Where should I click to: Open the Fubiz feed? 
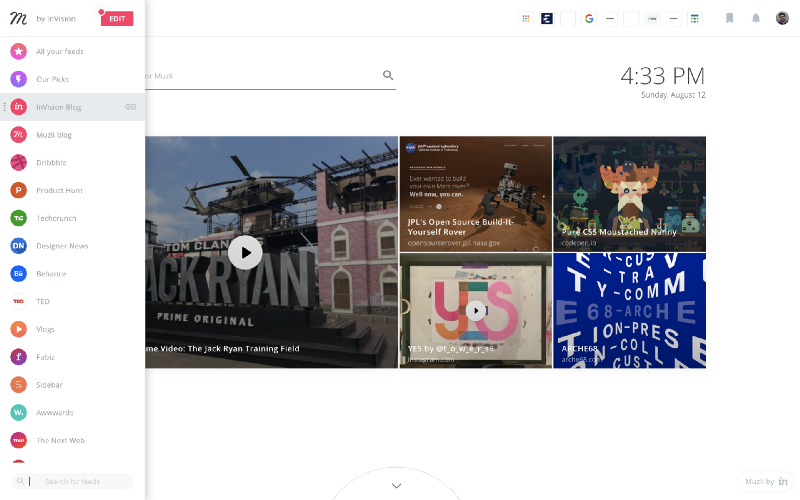point(72,357)
